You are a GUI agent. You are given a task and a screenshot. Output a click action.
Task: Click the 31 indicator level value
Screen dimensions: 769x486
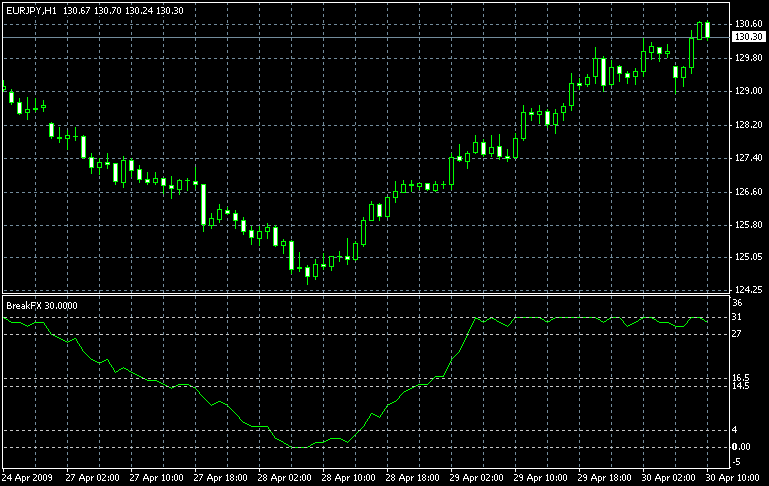coord(737,317)
